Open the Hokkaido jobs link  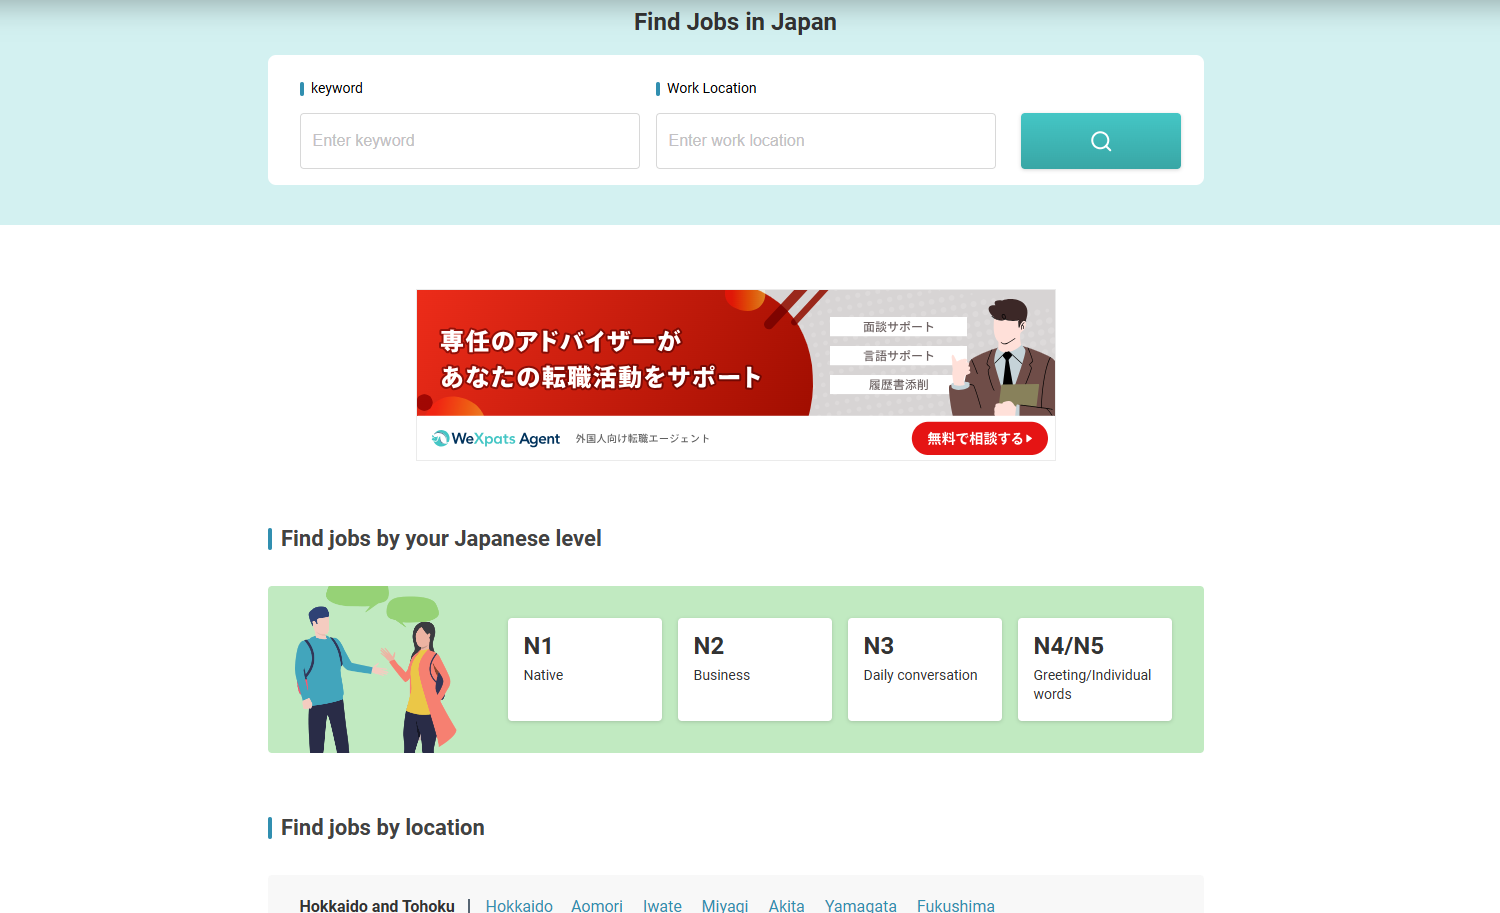[519, 905]
